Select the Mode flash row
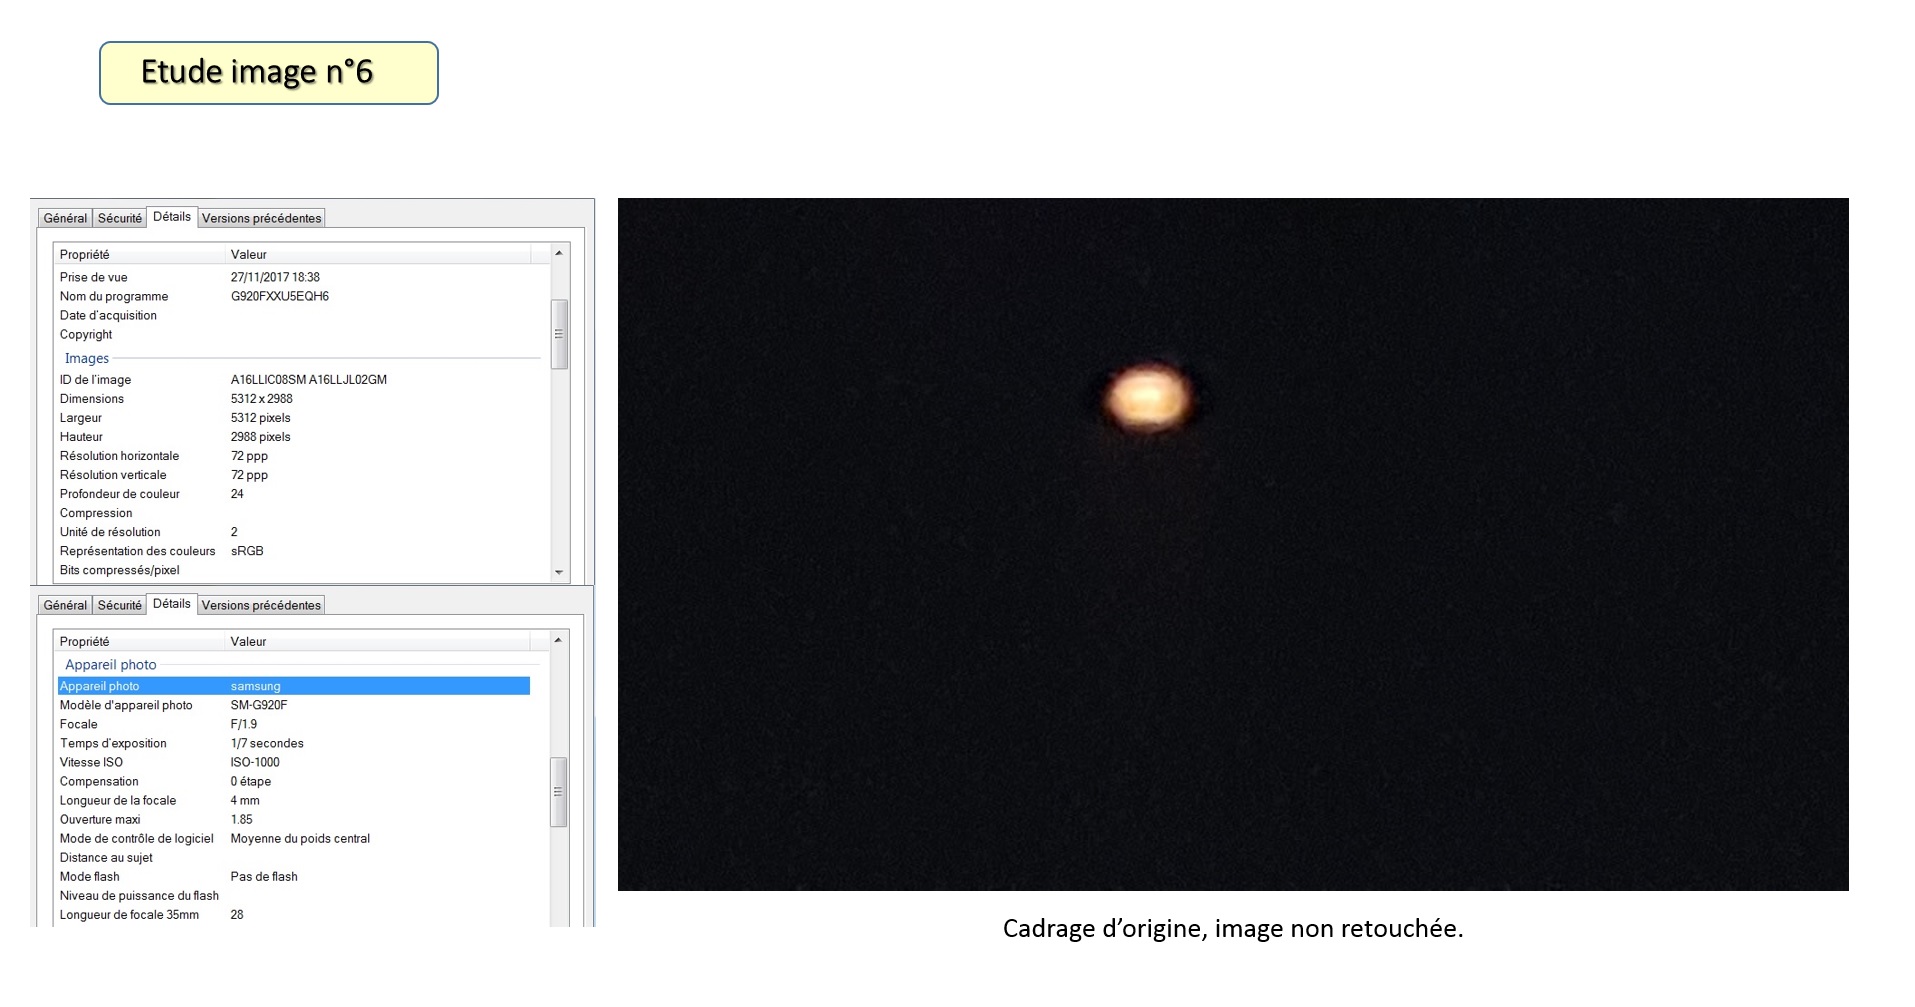The image size is (1915, 1007). (294, 876)
